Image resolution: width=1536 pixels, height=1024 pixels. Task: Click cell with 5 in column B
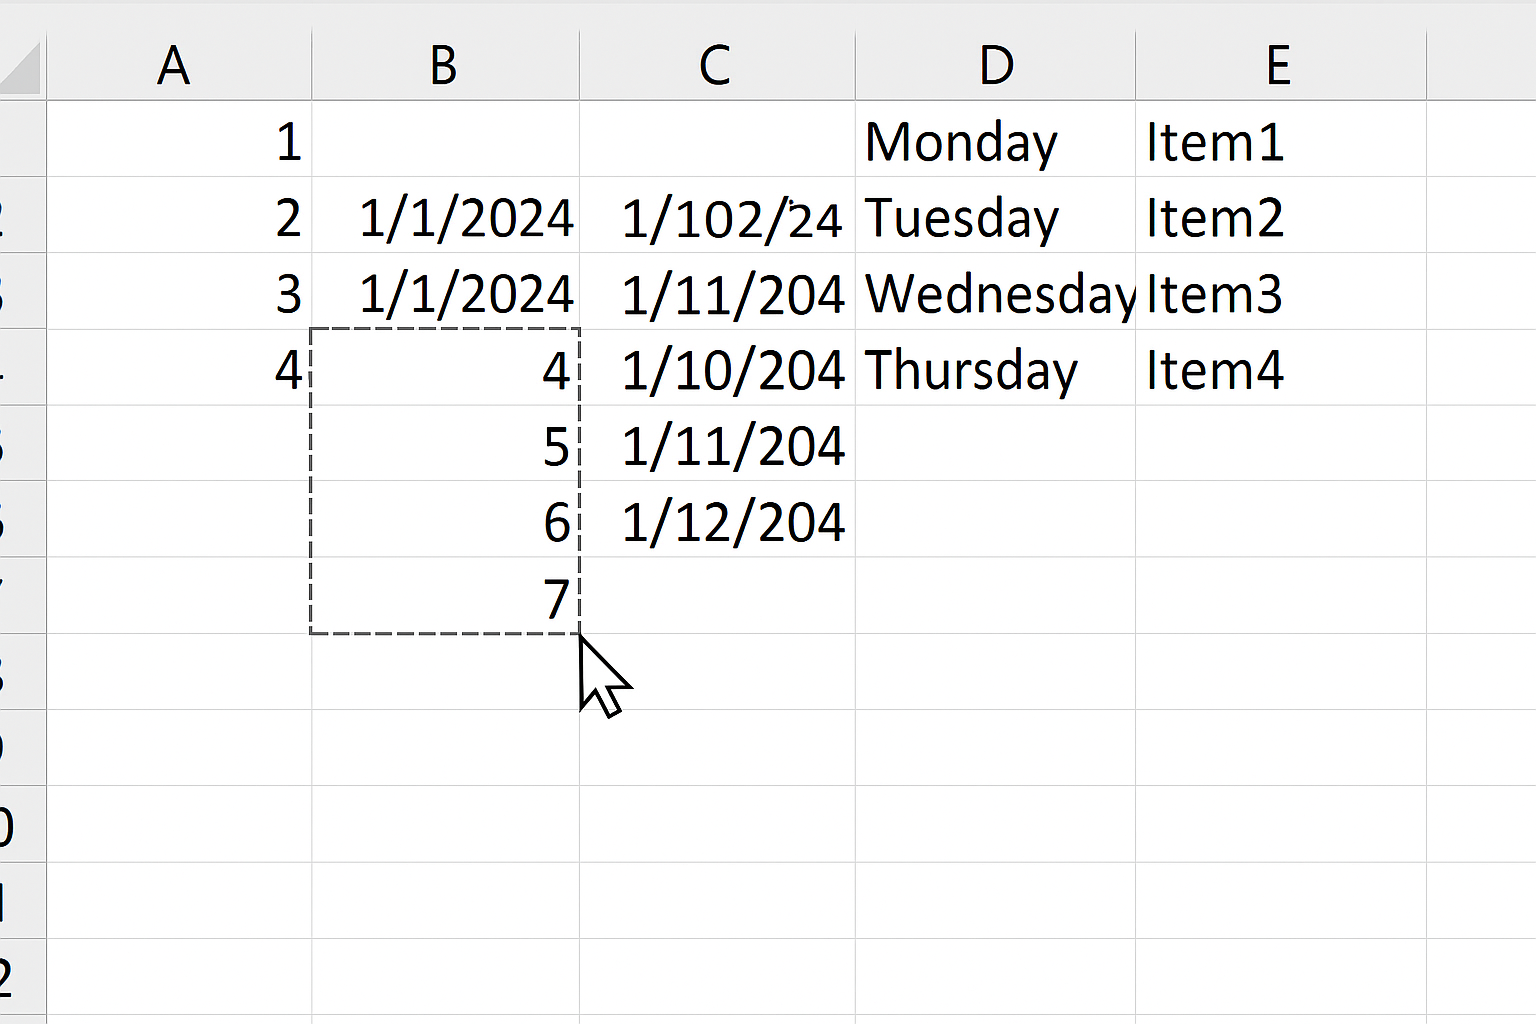click(445, 443)
